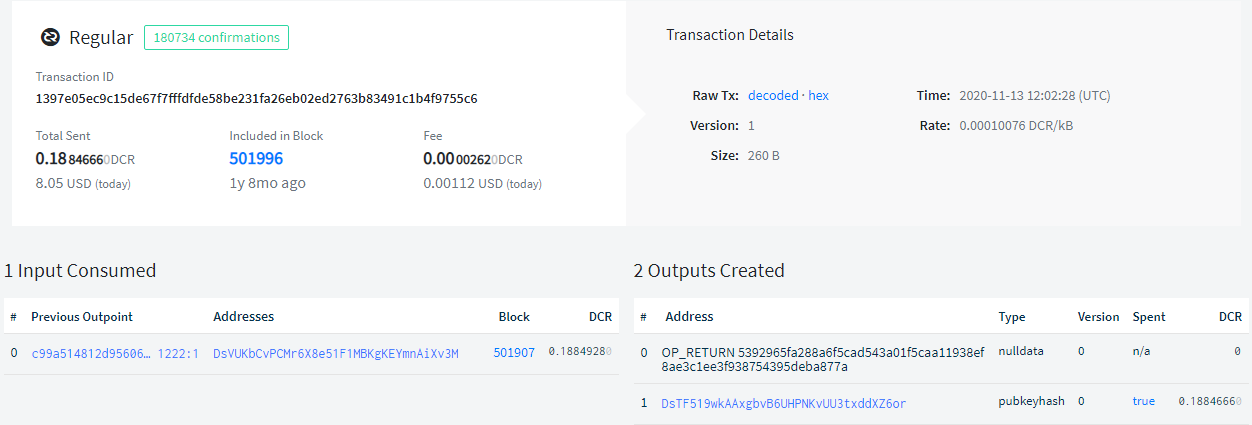Image resolution: width=1252 pixels, height=425 pixels.
Task: Click the output amount 0.1884666 DCR
Action: pyautogui.click(x=1210, y=401)
